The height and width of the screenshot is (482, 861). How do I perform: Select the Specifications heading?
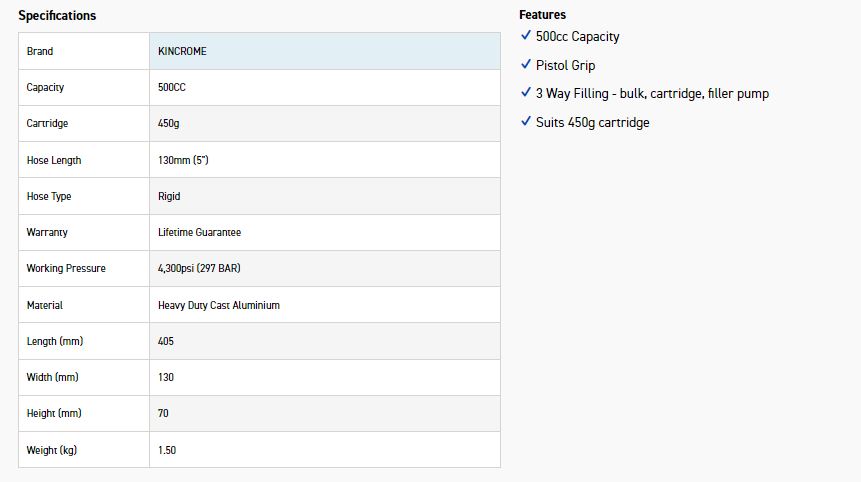[57, 16]
